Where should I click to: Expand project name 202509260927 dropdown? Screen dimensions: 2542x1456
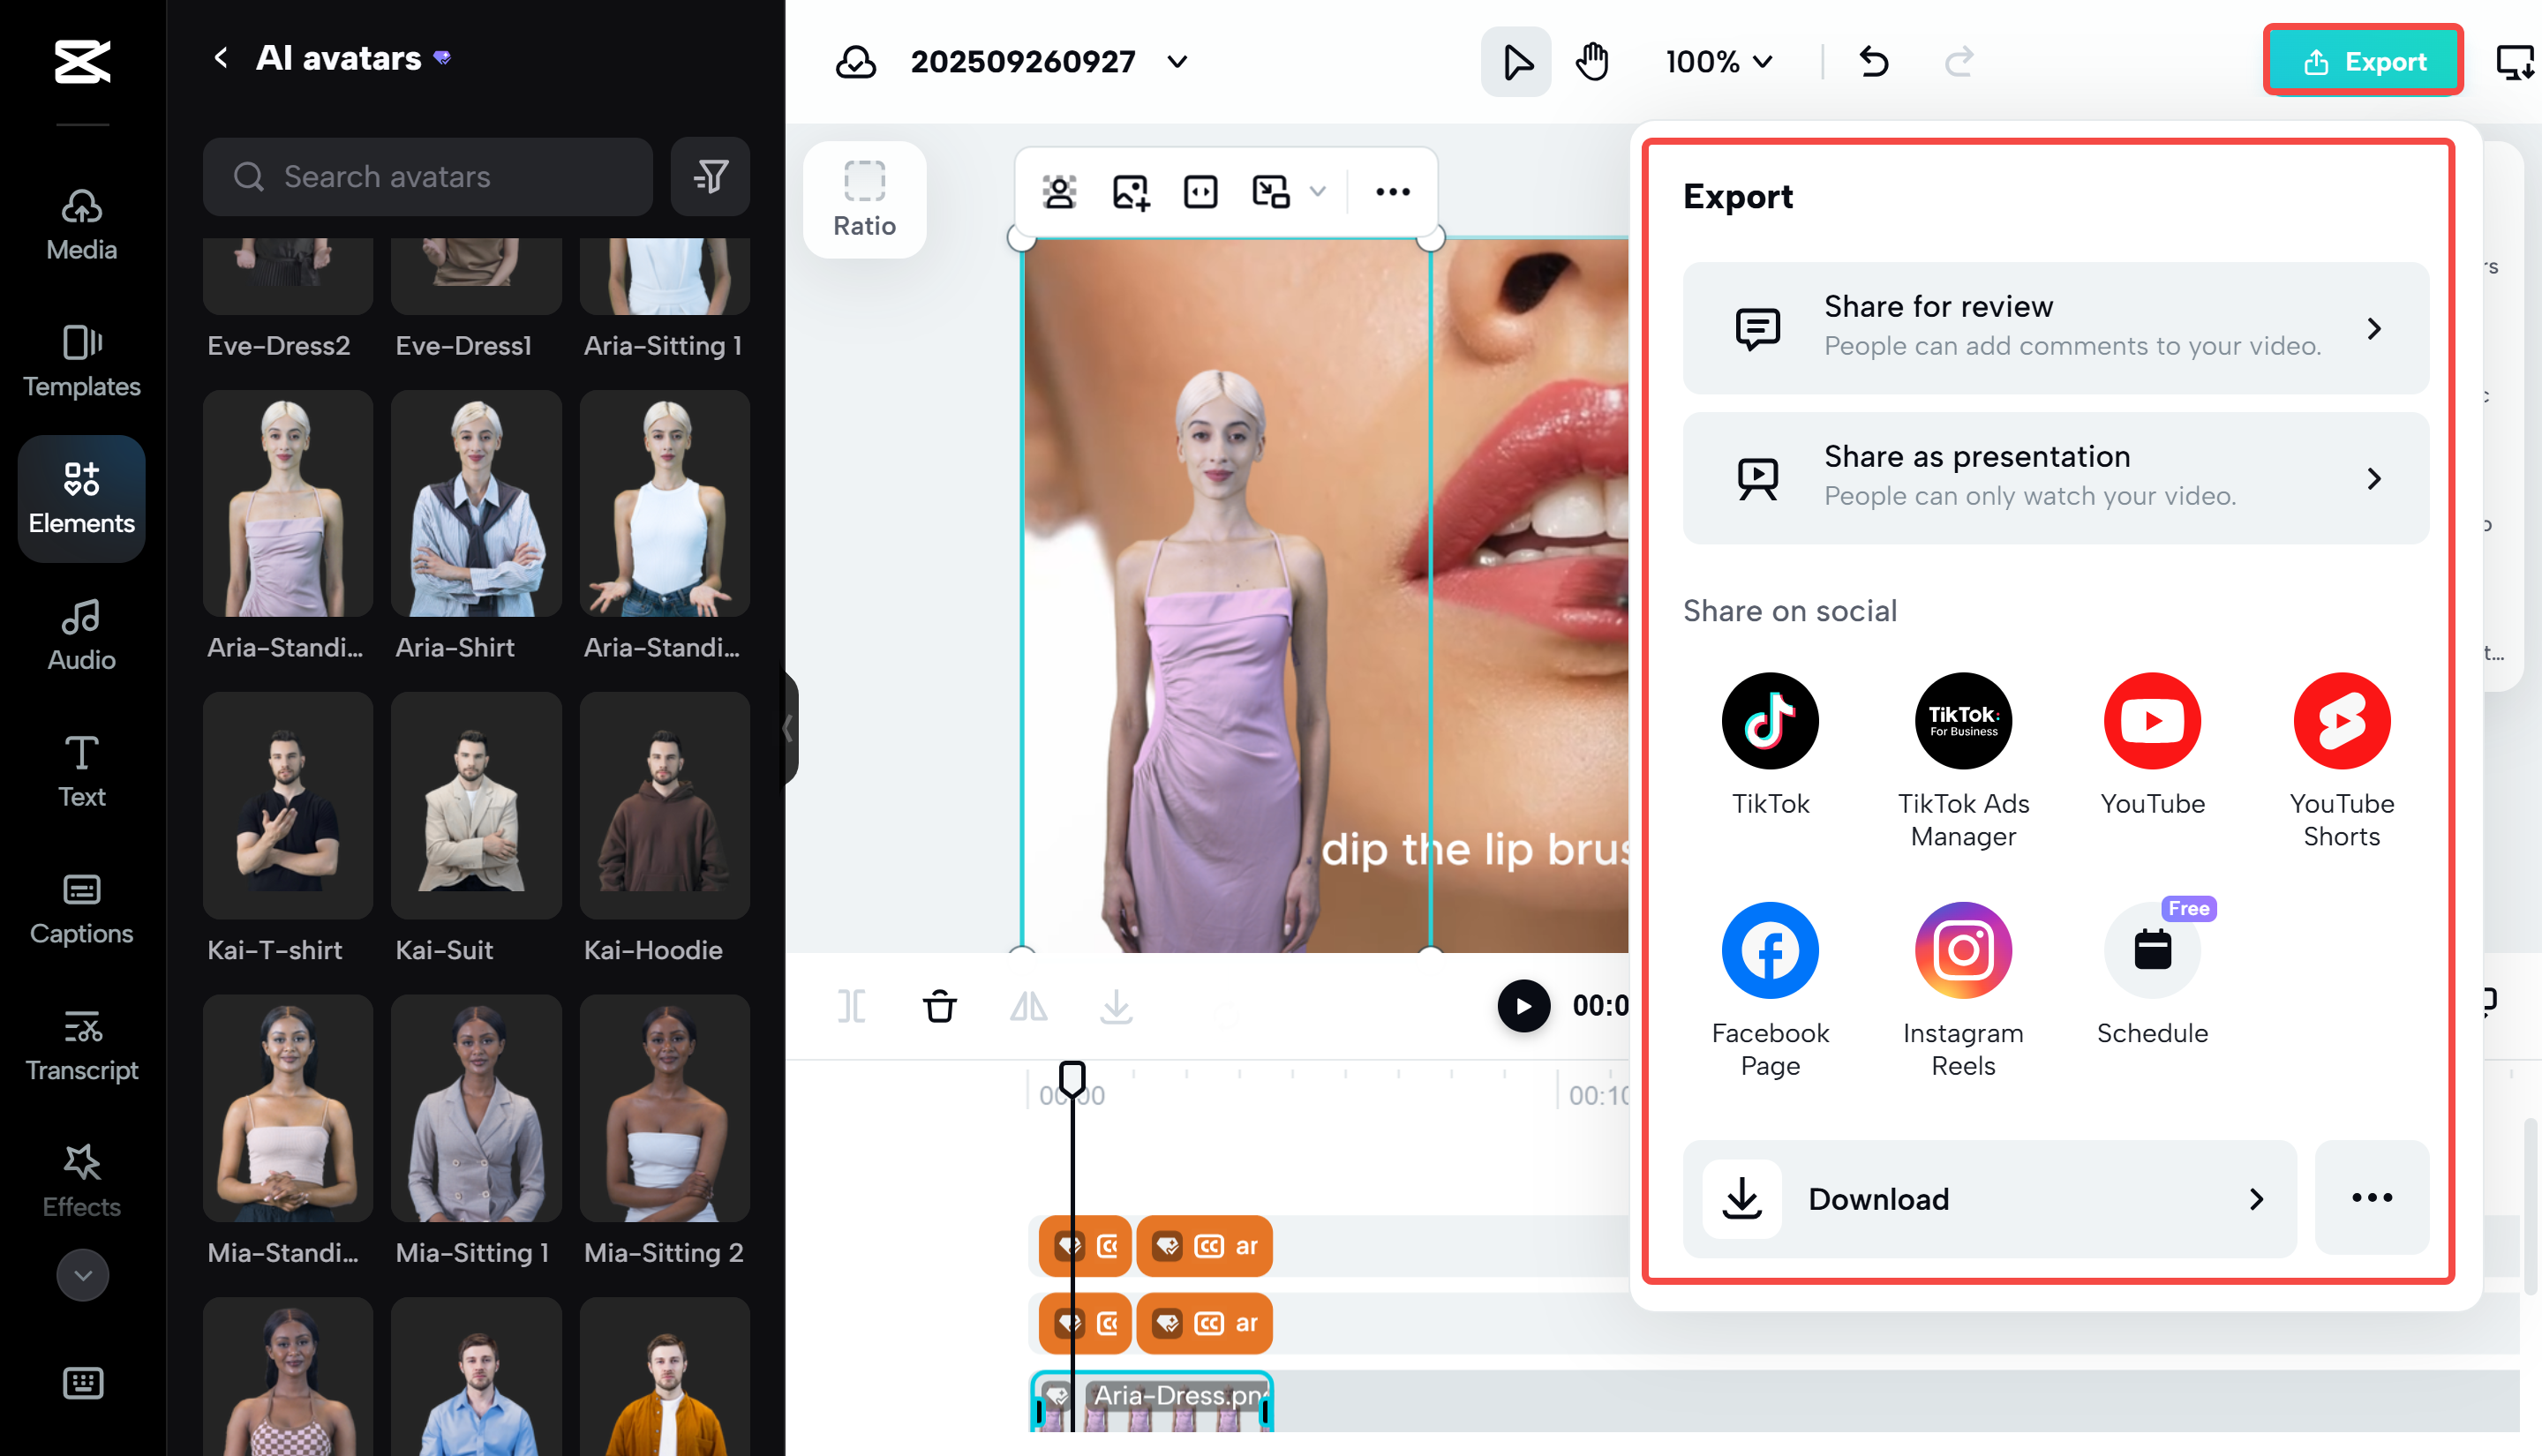click(x=1177, y=62)
